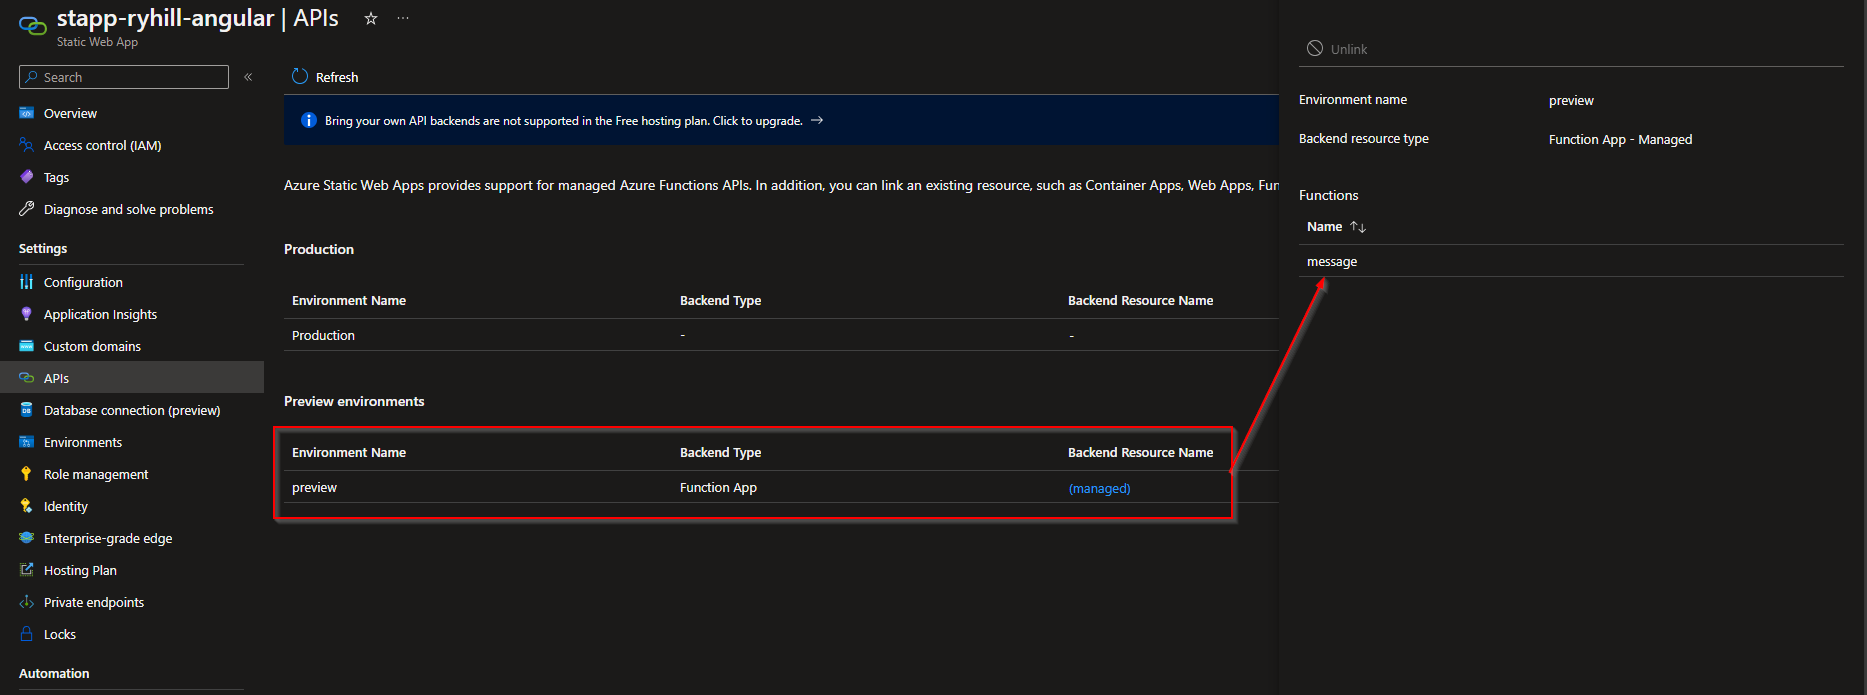Screen dimensions: 1867x695
Task: Click the Tags icon
Action: [x=27, y=177]
